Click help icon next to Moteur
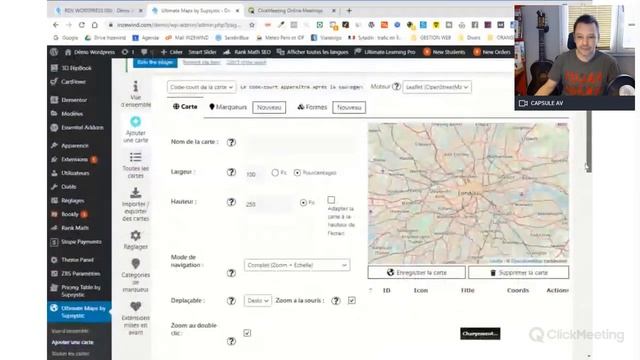 click(x=396, y=87)
